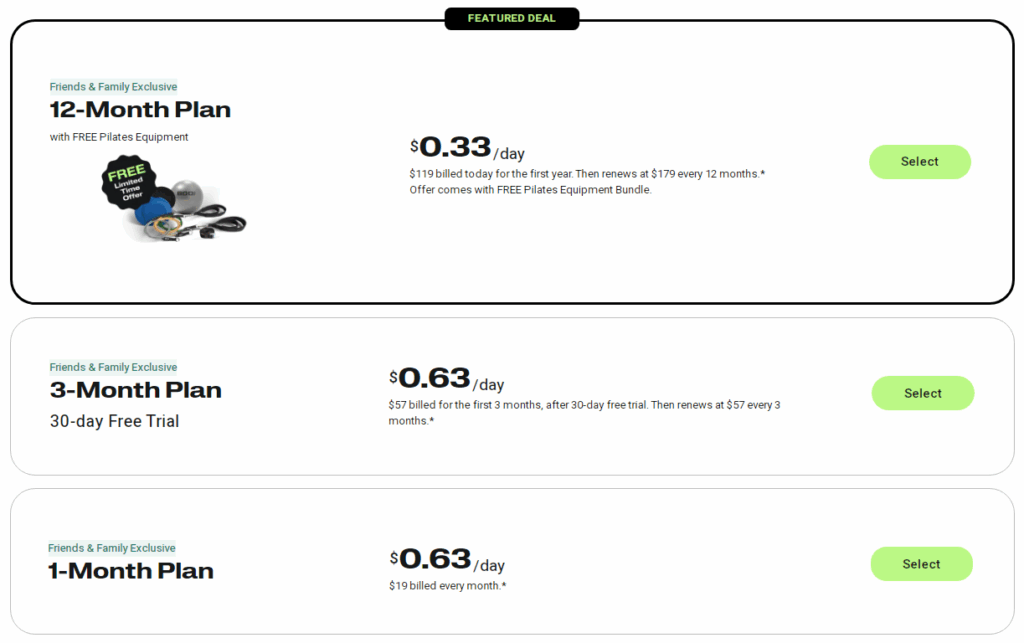Image resolution: width=1024 pixels, height=643 pixels.
Task: Click the 12-Month Plan heading
Action: pyautogui.click(x=140, y=110)
